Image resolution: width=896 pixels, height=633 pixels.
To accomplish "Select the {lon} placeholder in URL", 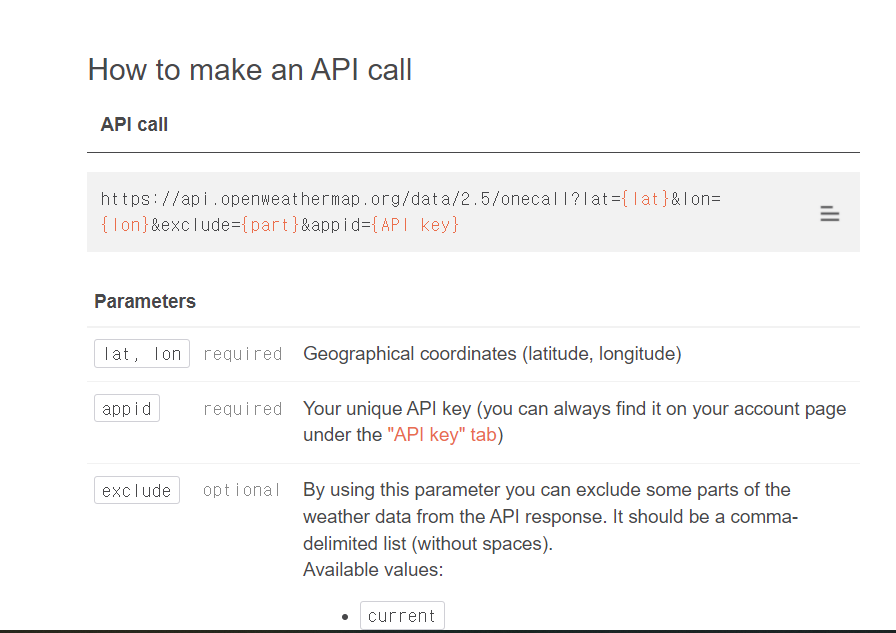I will click(125, 225).
